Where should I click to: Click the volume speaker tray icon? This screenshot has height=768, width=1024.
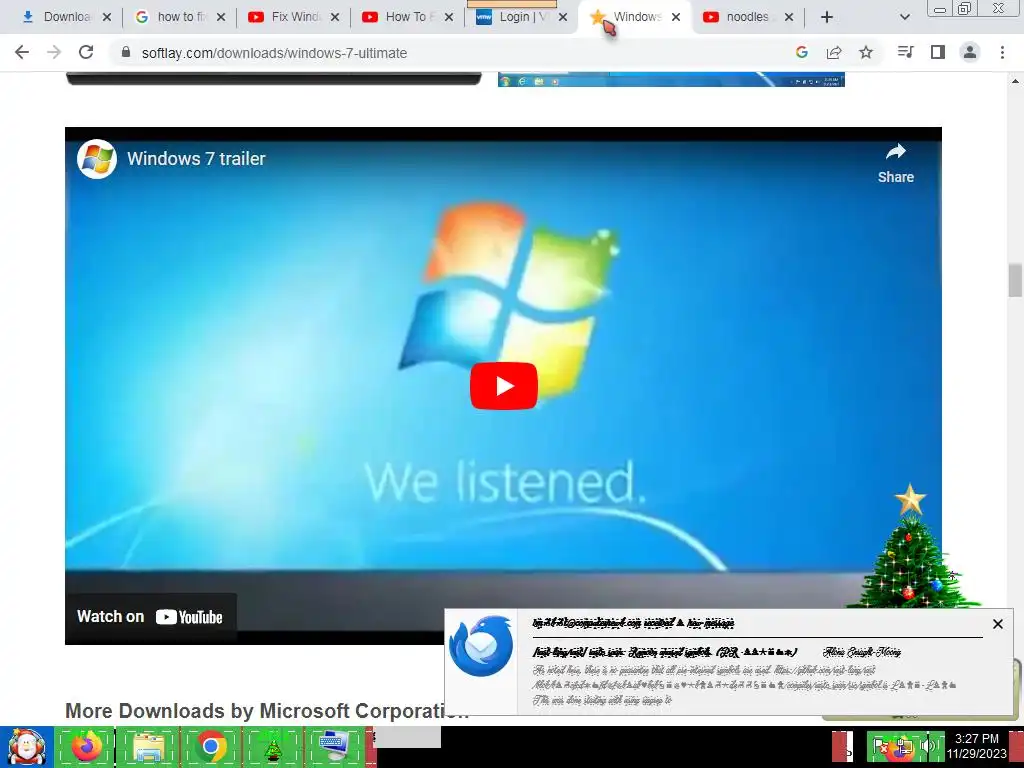tap(928, 746)
